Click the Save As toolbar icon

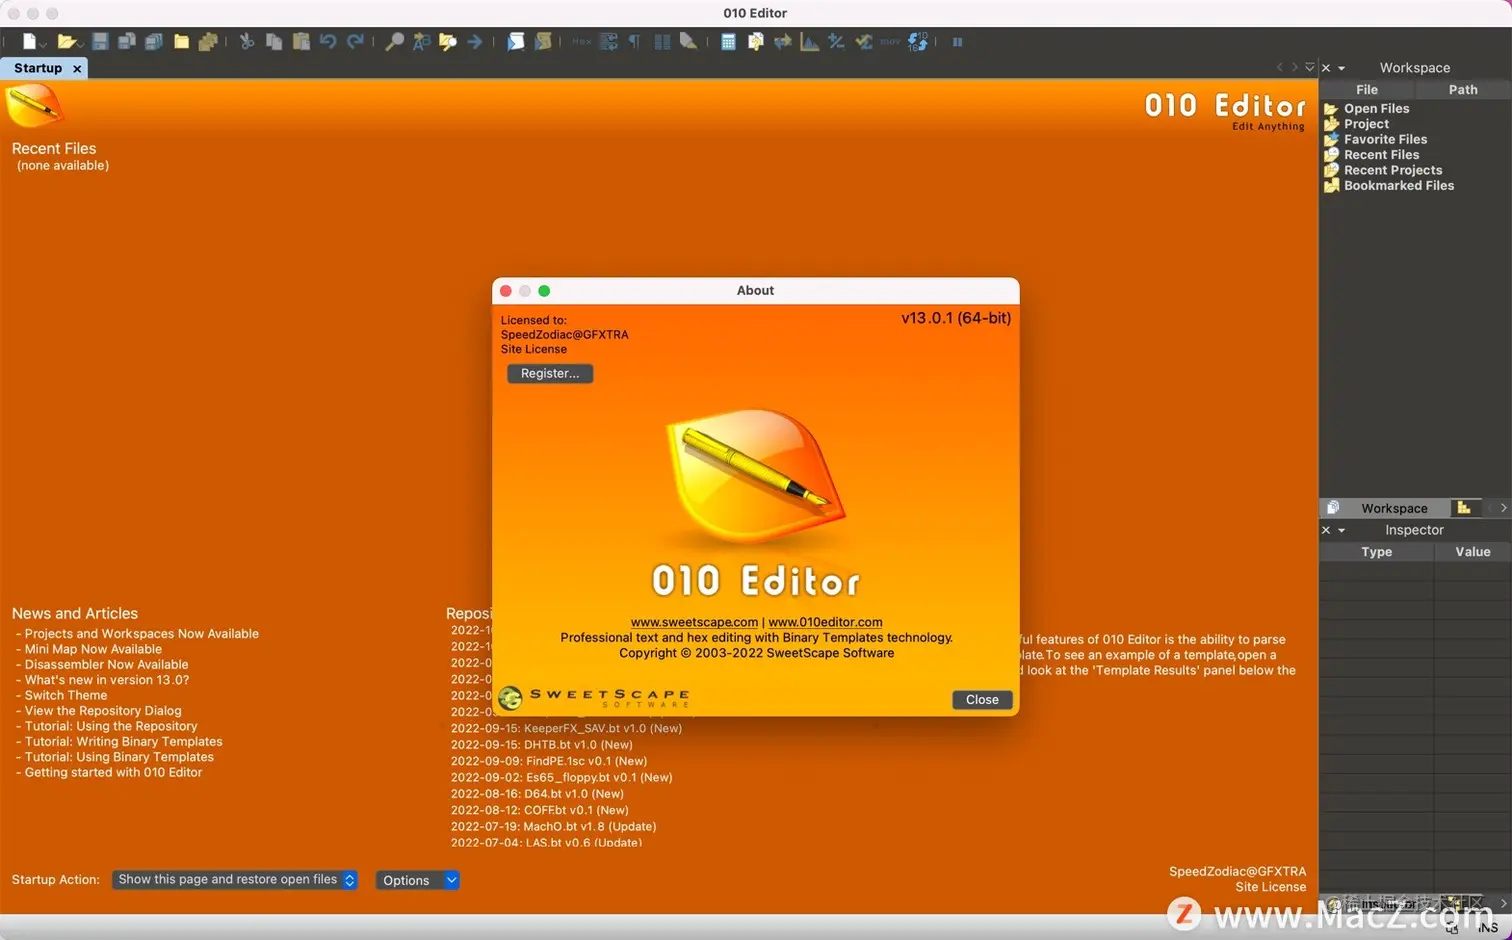[x=127, y=42]
